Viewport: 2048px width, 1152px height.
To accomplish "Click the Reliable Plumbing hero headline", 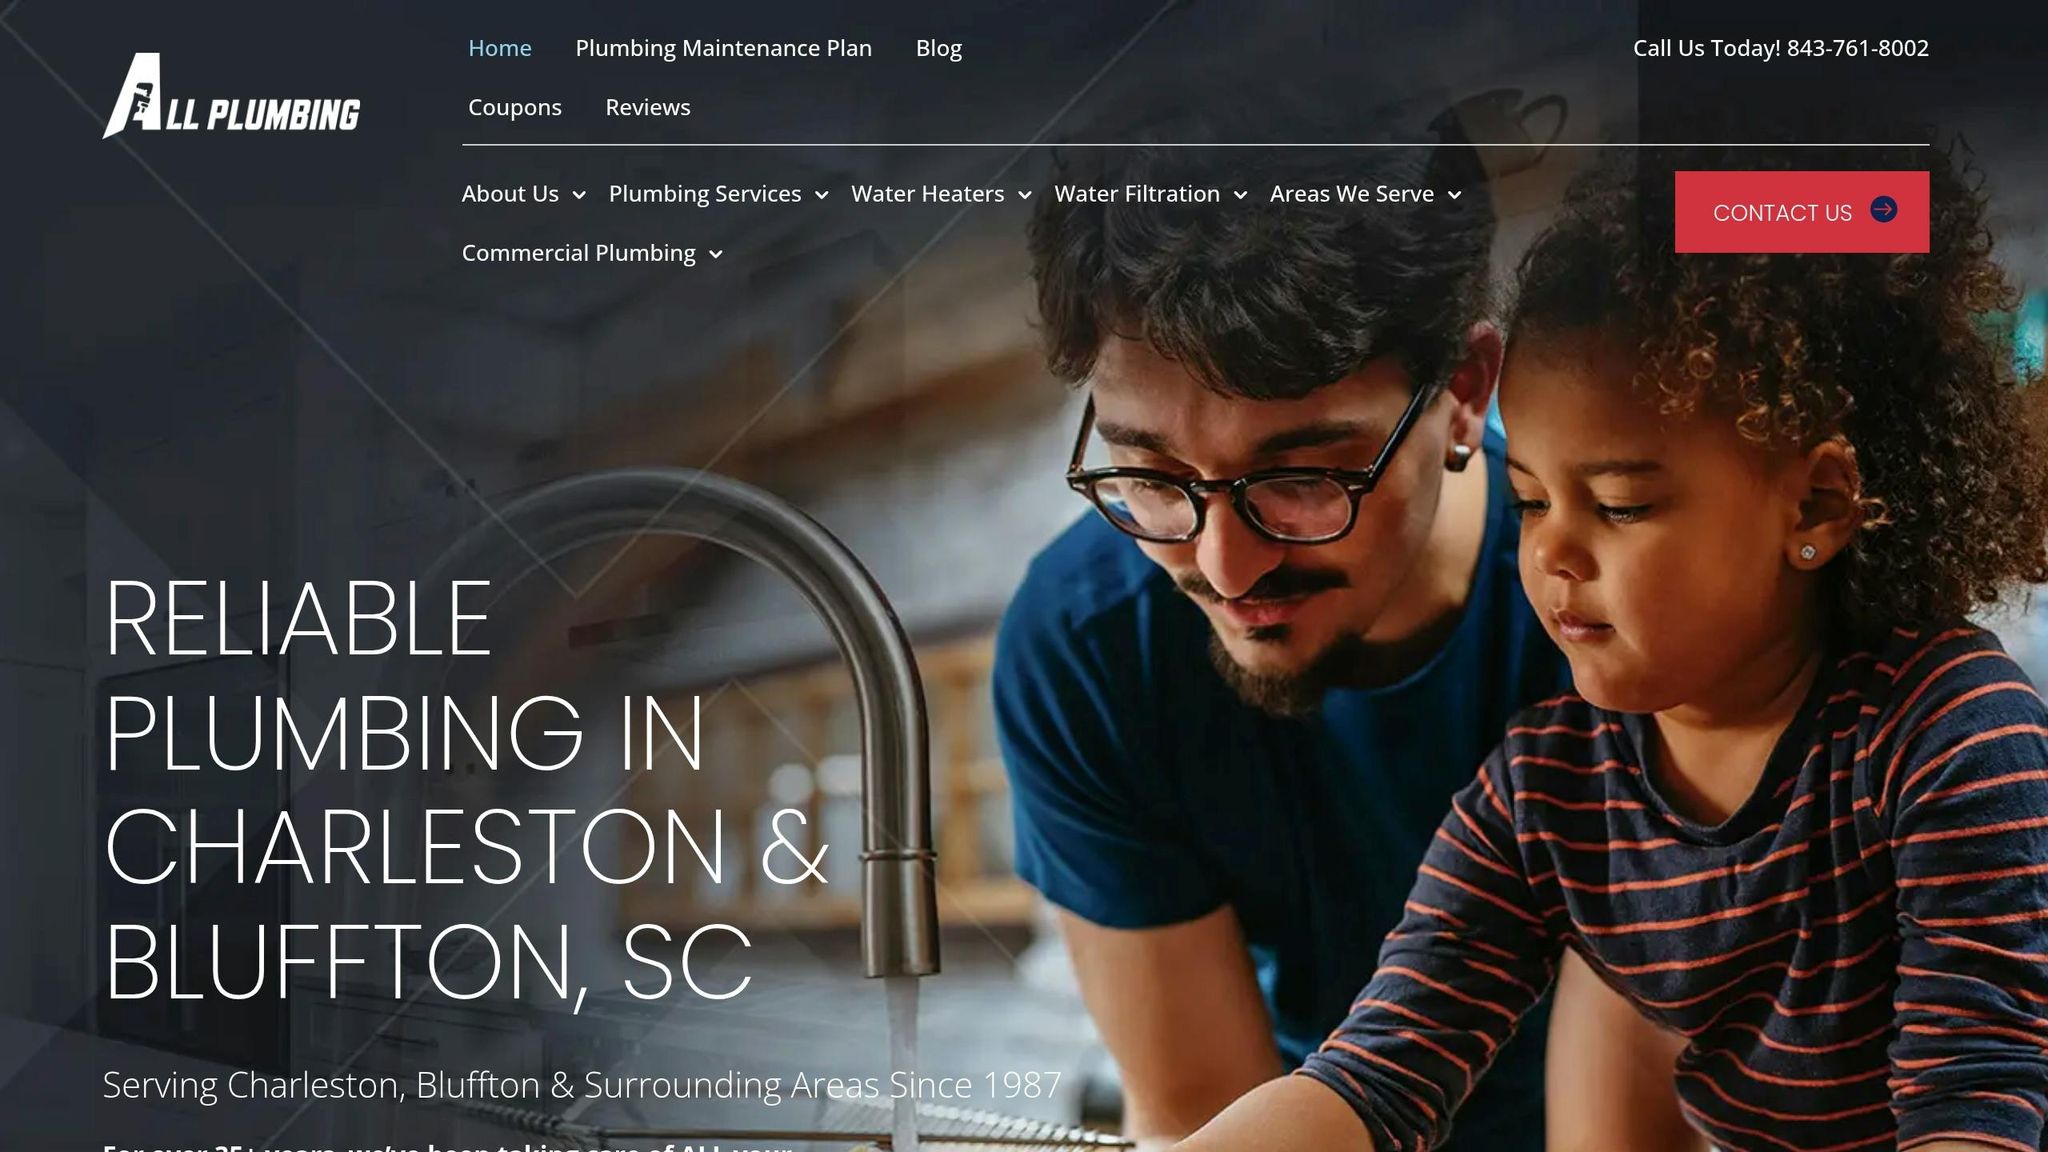I will [x=465, y=790].
